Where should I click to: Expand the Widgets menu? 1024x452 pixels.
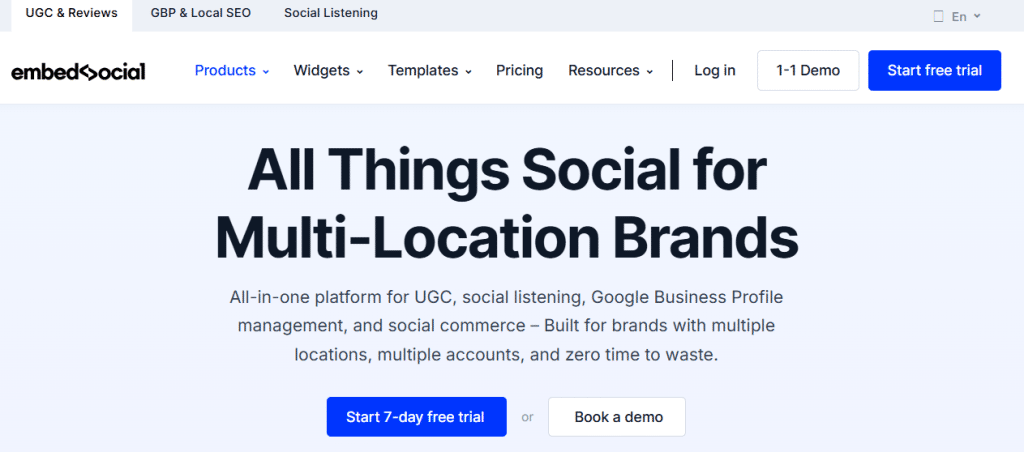click(x=328, y=71)
